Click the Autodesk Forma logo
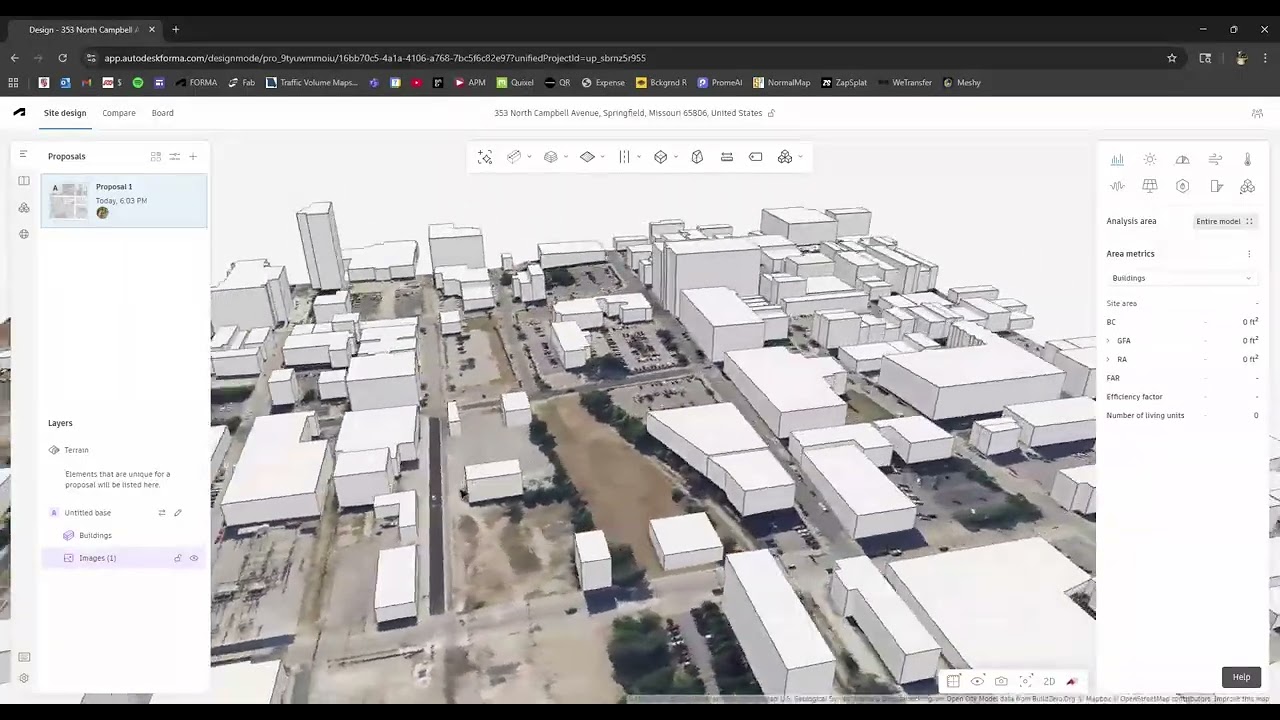 pyautogui.click(x=19, y=113)
